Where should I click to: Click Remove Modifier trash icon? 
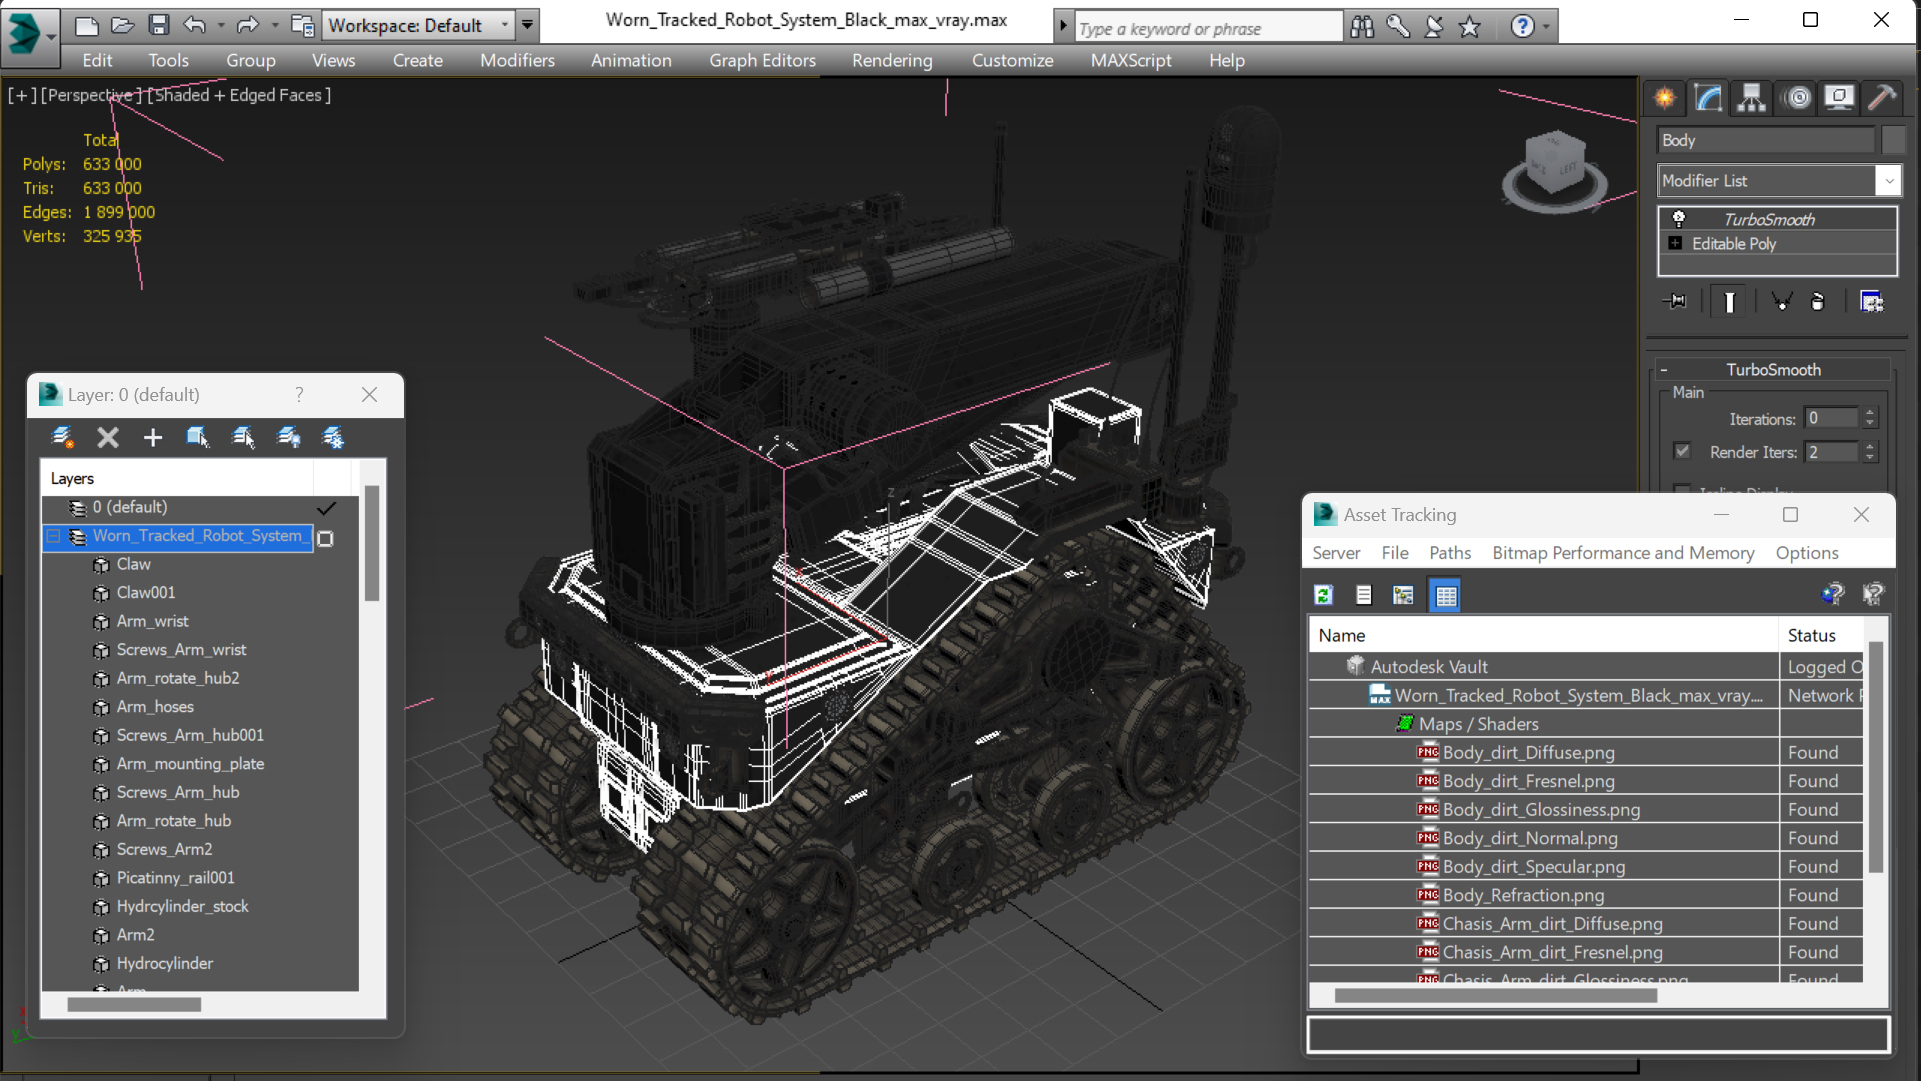coord(1818,301)
